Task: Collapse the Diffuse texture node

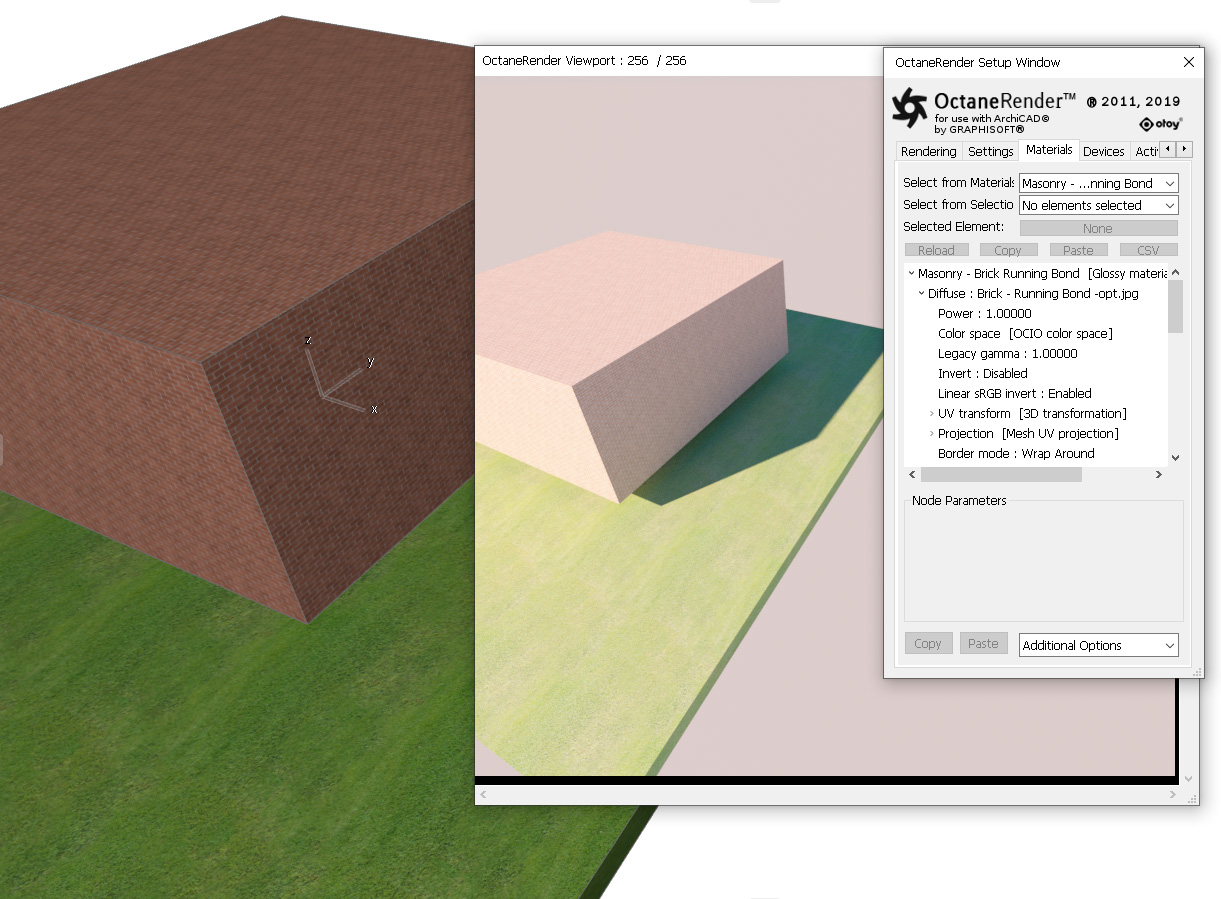Action: tap(921, 293)
